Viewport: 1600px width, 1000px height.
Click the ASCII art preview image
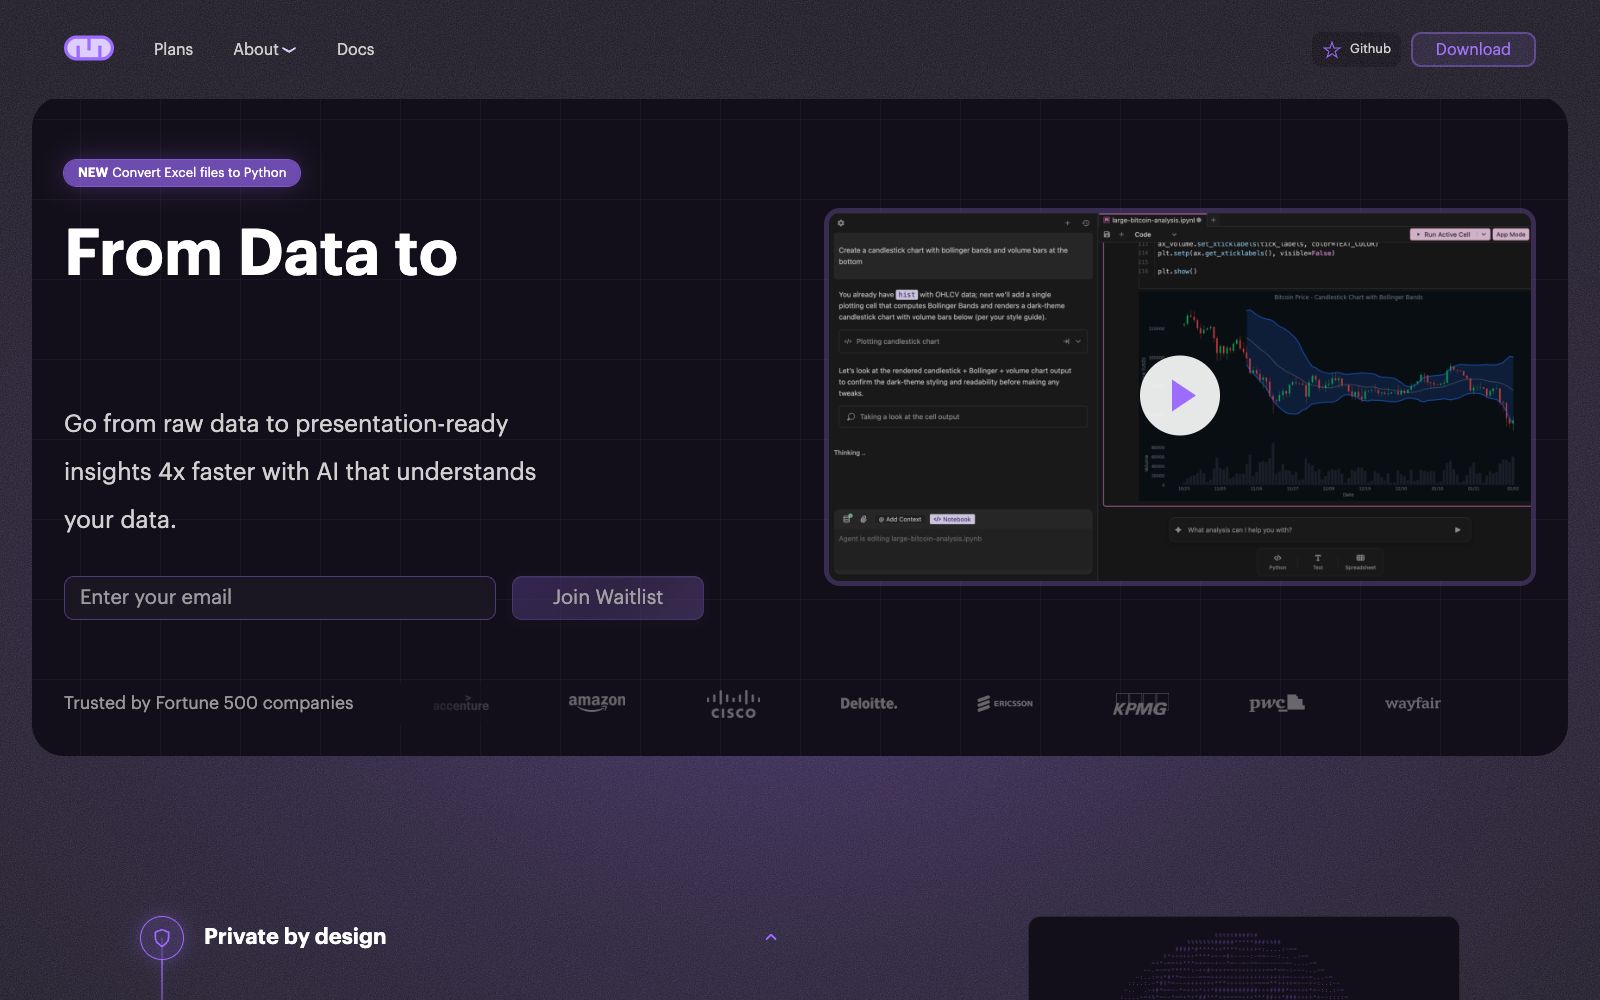point(1244,959)
